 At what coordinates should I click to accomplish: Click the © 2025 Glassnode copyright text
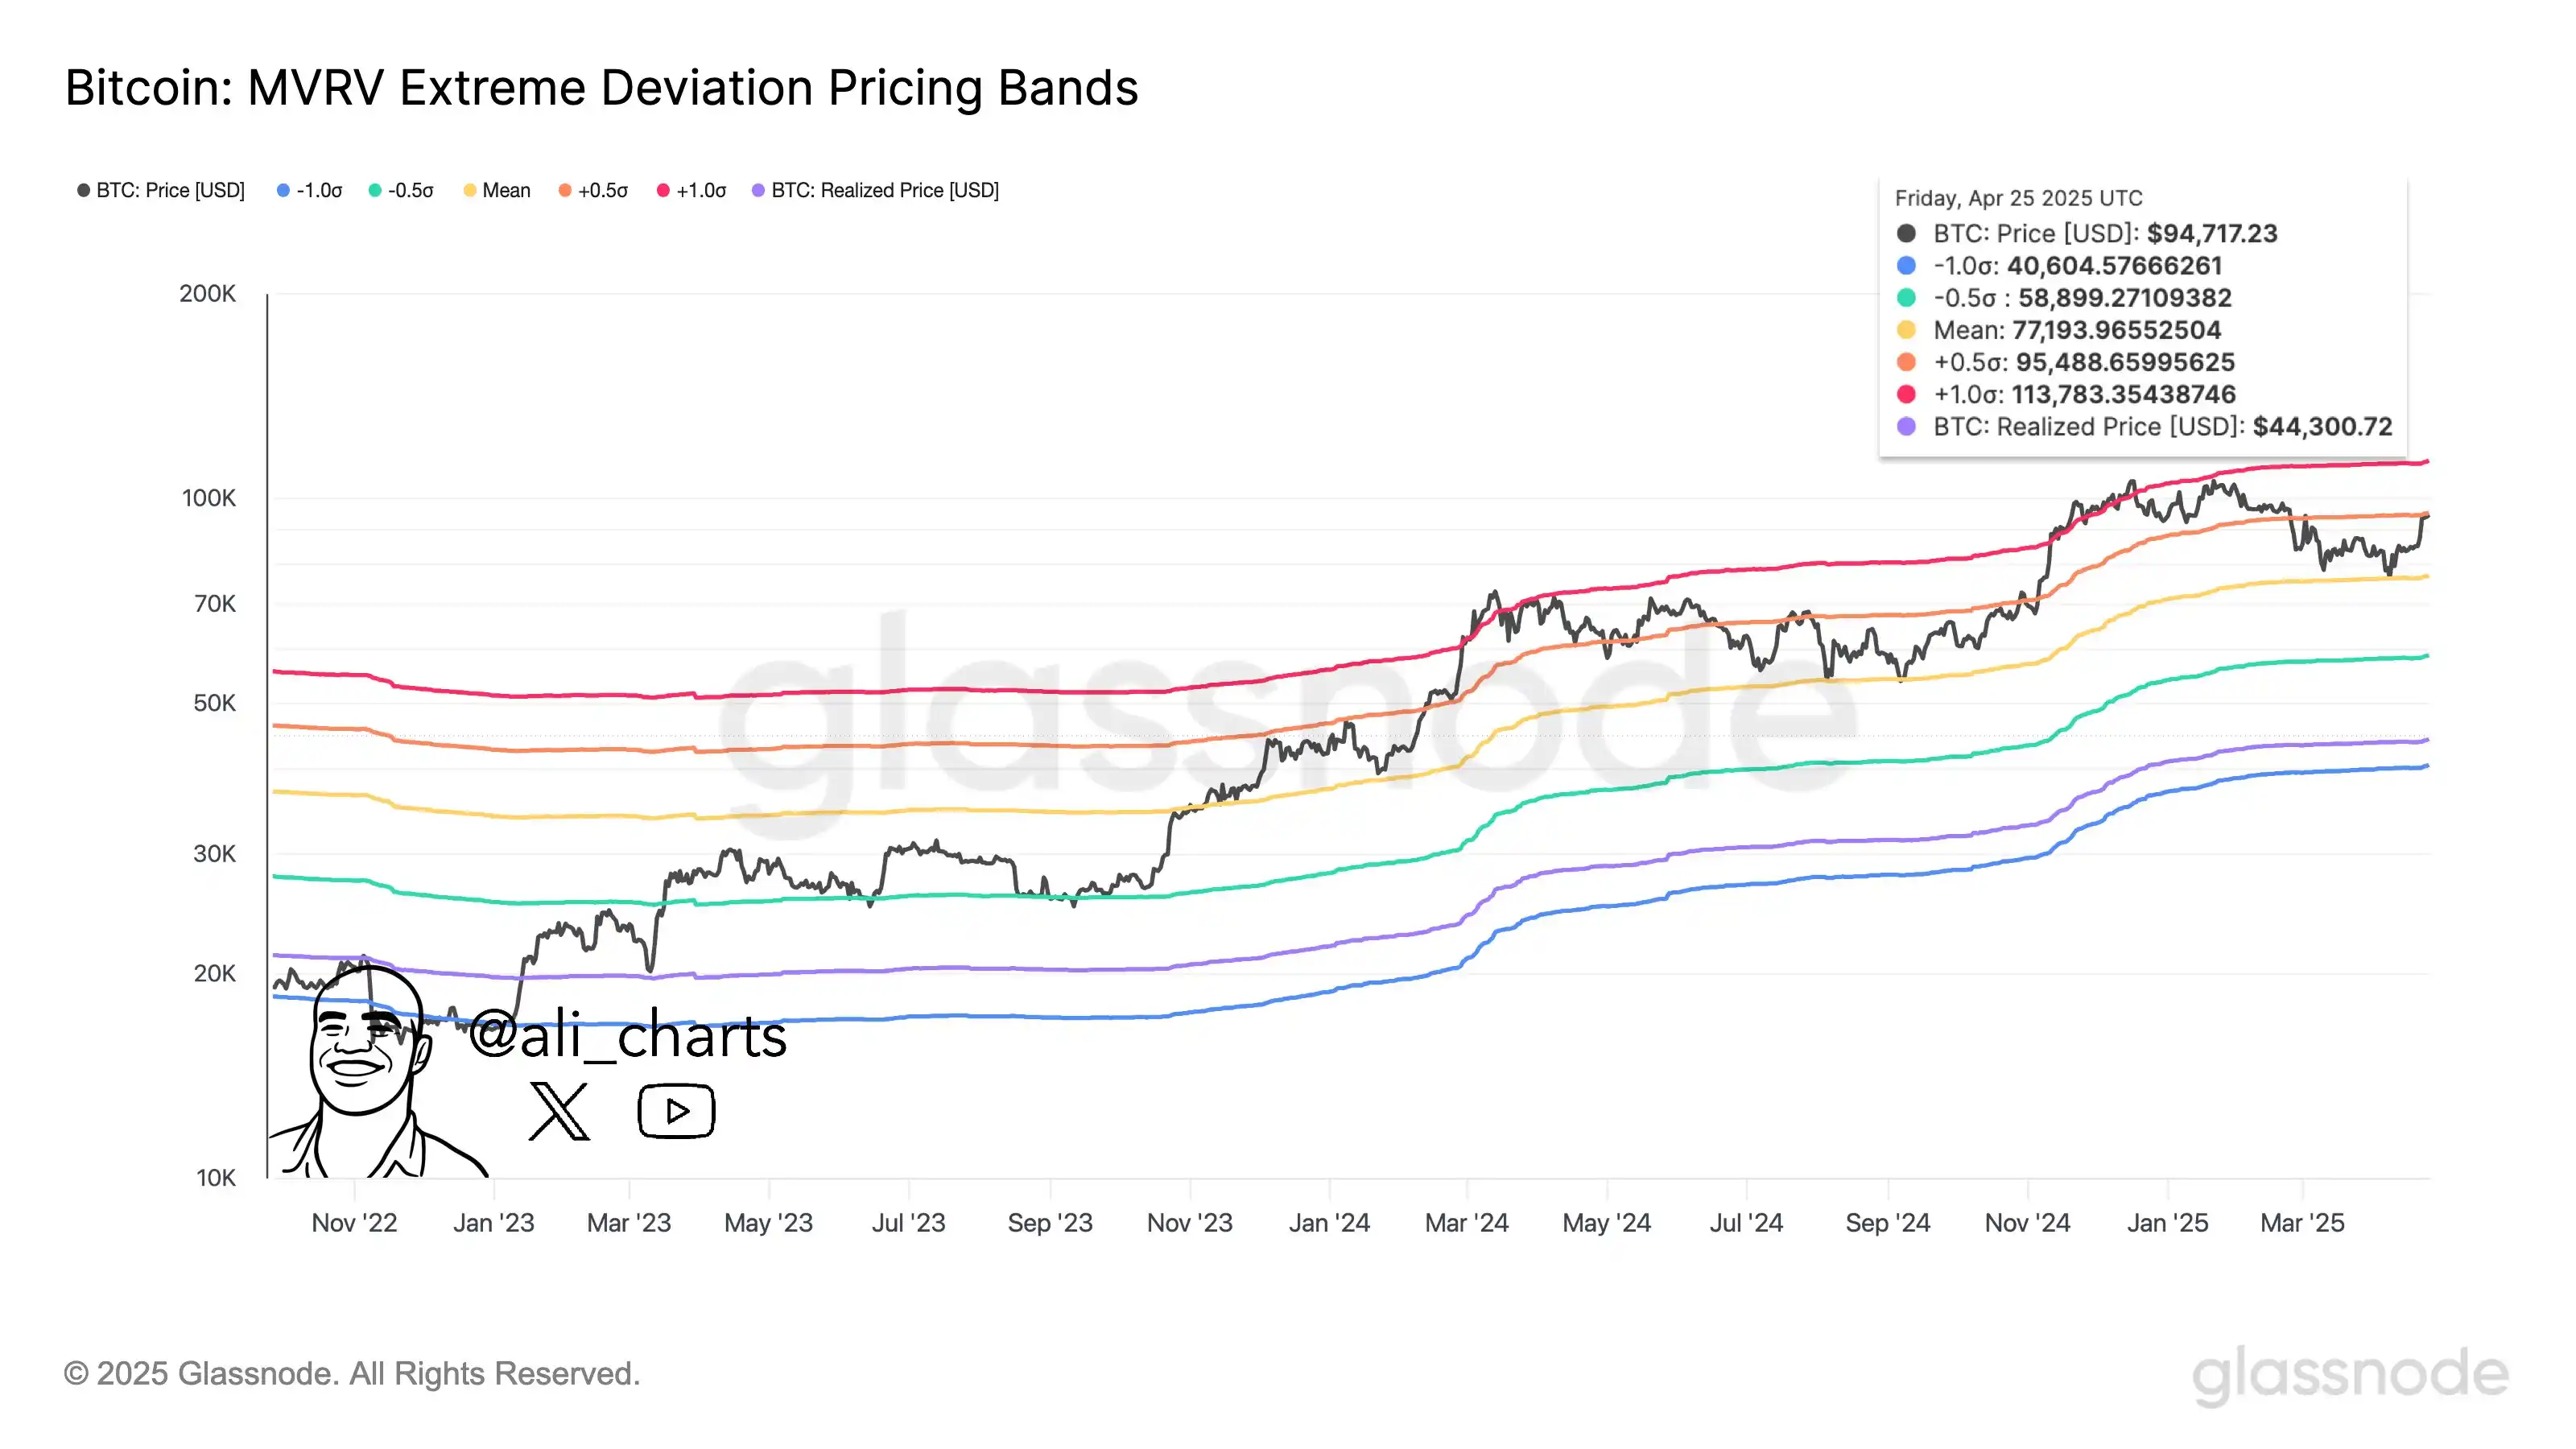coord(351,1374)
